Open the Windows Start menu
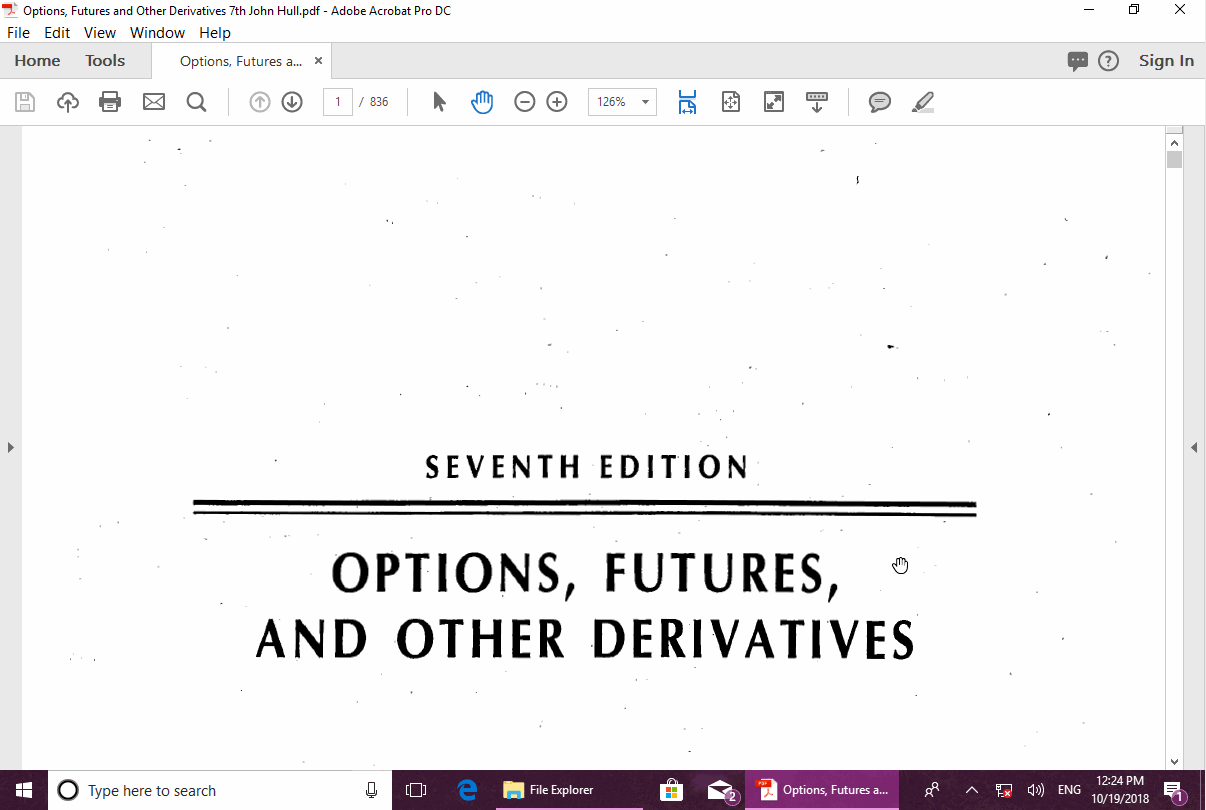Screen dimensions: 1206x810 24,790
